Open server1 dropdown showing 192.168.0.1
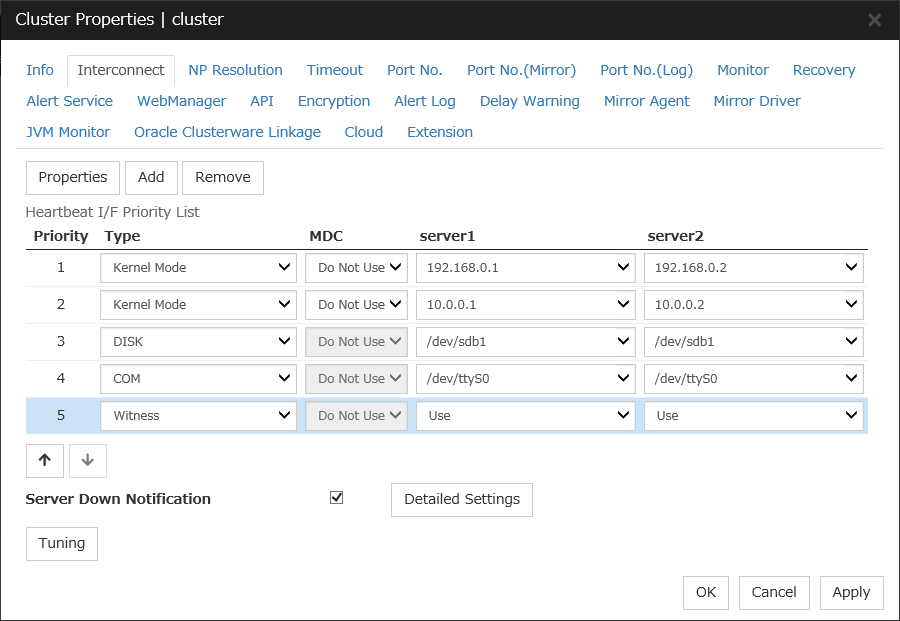 pos(526,268)
